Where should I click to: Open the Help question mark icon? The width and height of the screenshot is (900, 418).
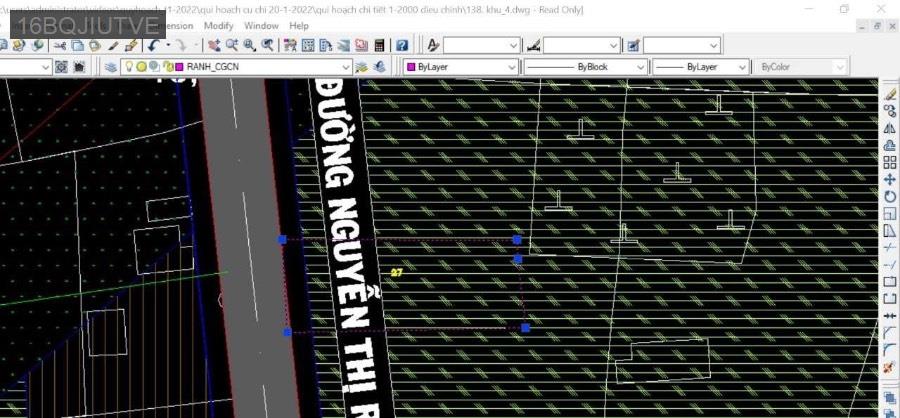click(x=401, y=45)
